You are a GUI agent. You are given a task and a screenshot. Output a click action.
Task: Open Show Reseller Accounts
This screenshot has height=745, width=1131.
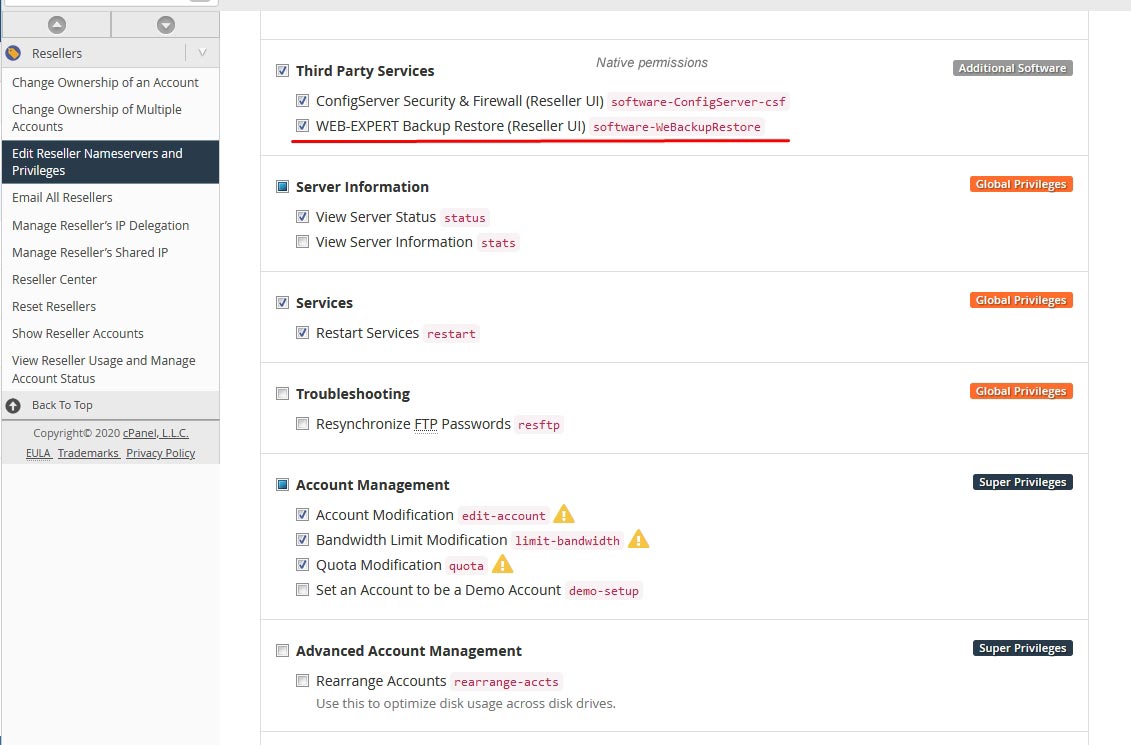pyautogui.click(x=77, y=333)
